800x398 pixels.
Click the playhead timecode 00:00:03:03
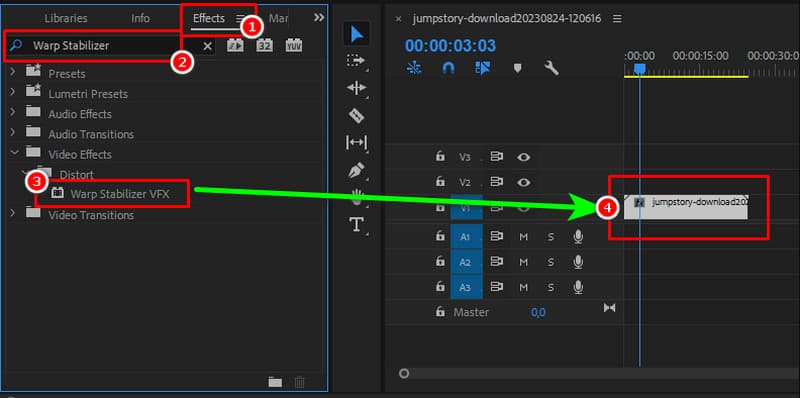point(450,46)
